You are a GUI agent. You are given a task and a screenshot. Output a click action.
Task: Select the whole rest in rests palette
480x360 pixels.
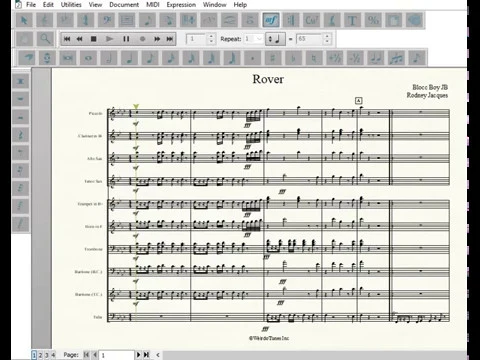point(20,99)
